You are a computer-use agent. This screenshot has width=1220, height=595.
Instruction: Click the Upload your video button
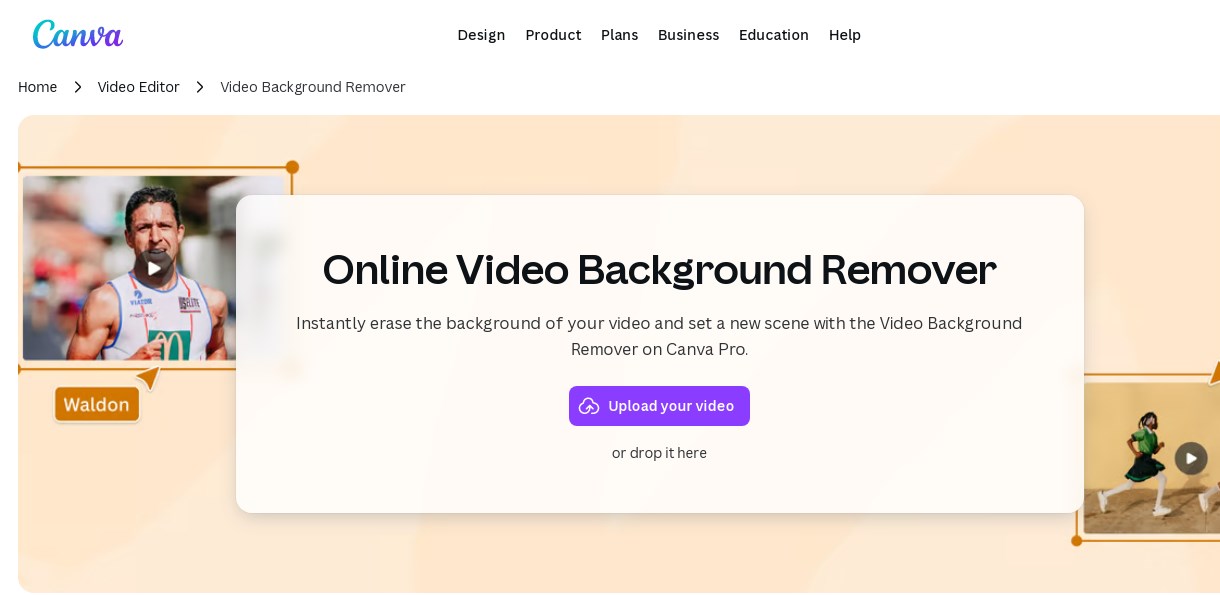[x=659, y=406]
